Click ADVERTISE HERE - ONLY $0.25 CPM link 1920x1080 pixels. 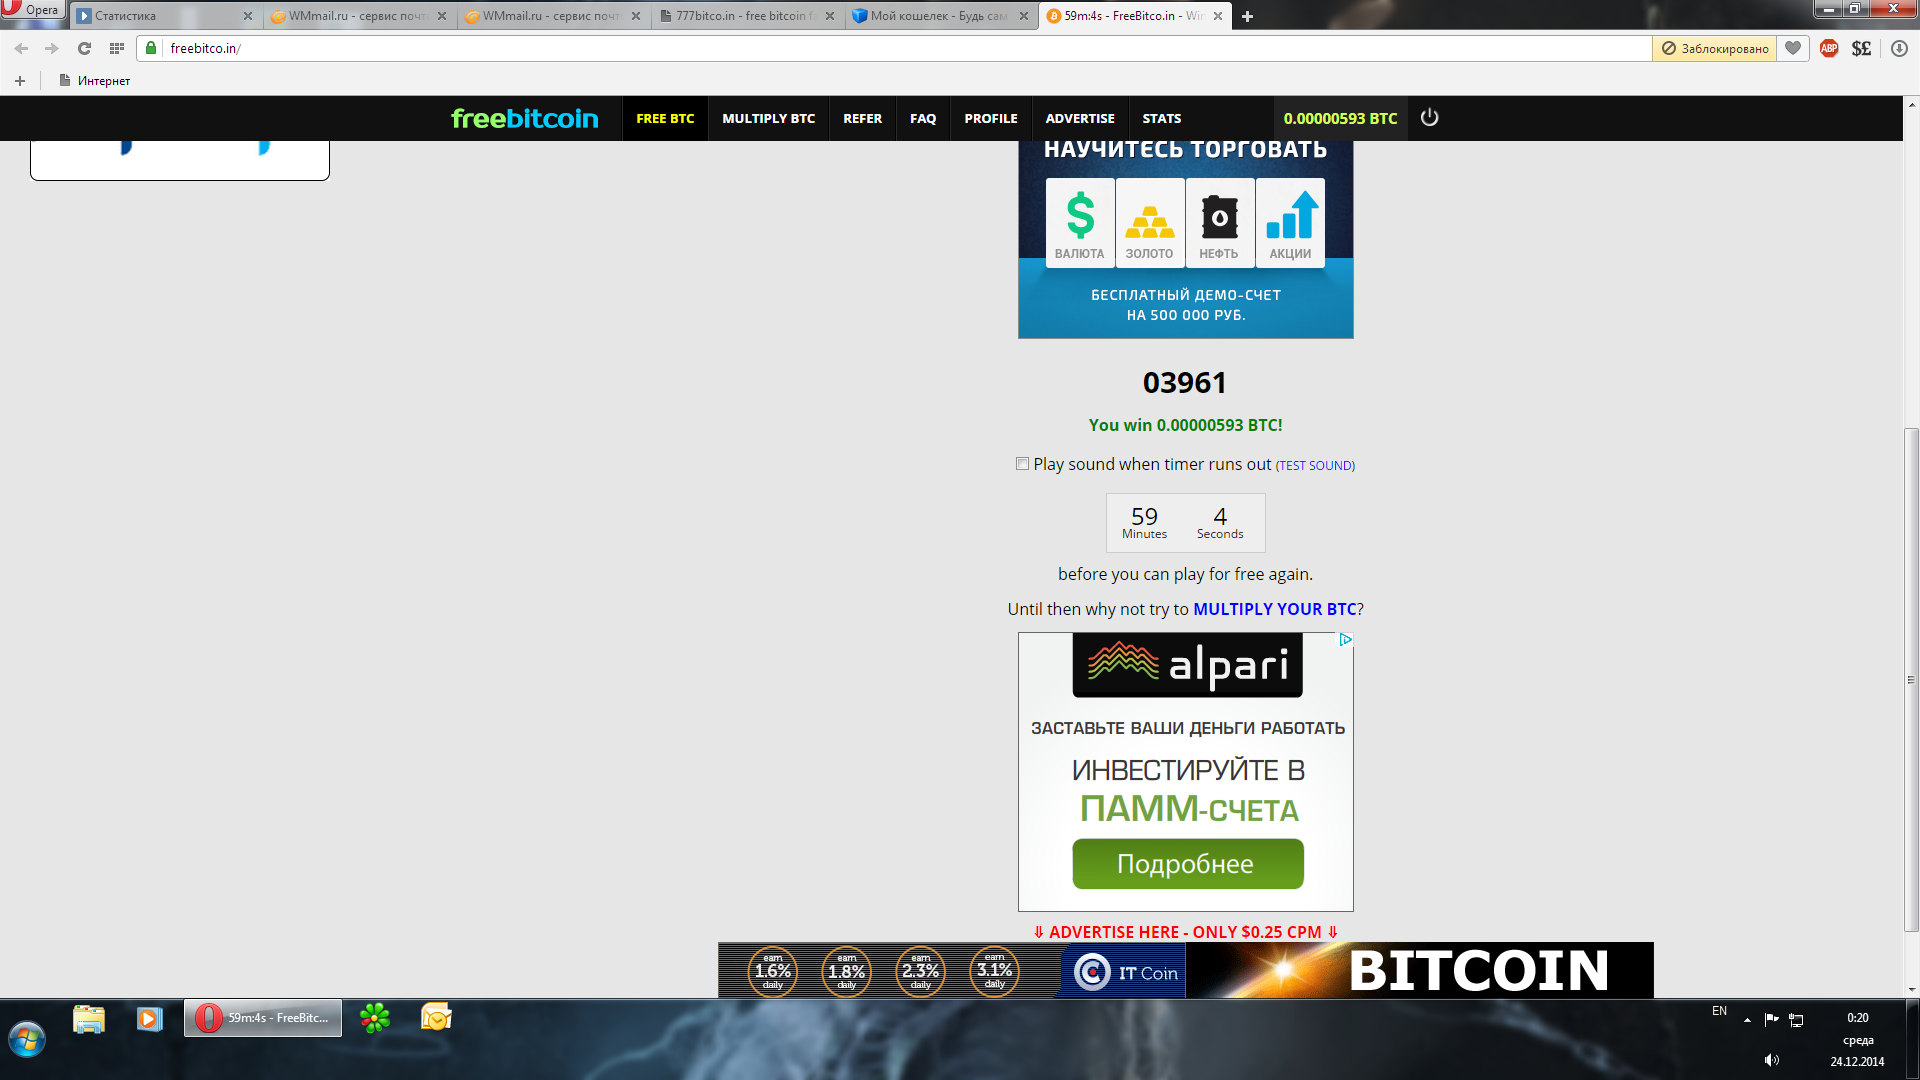(x=1185, y=932)
